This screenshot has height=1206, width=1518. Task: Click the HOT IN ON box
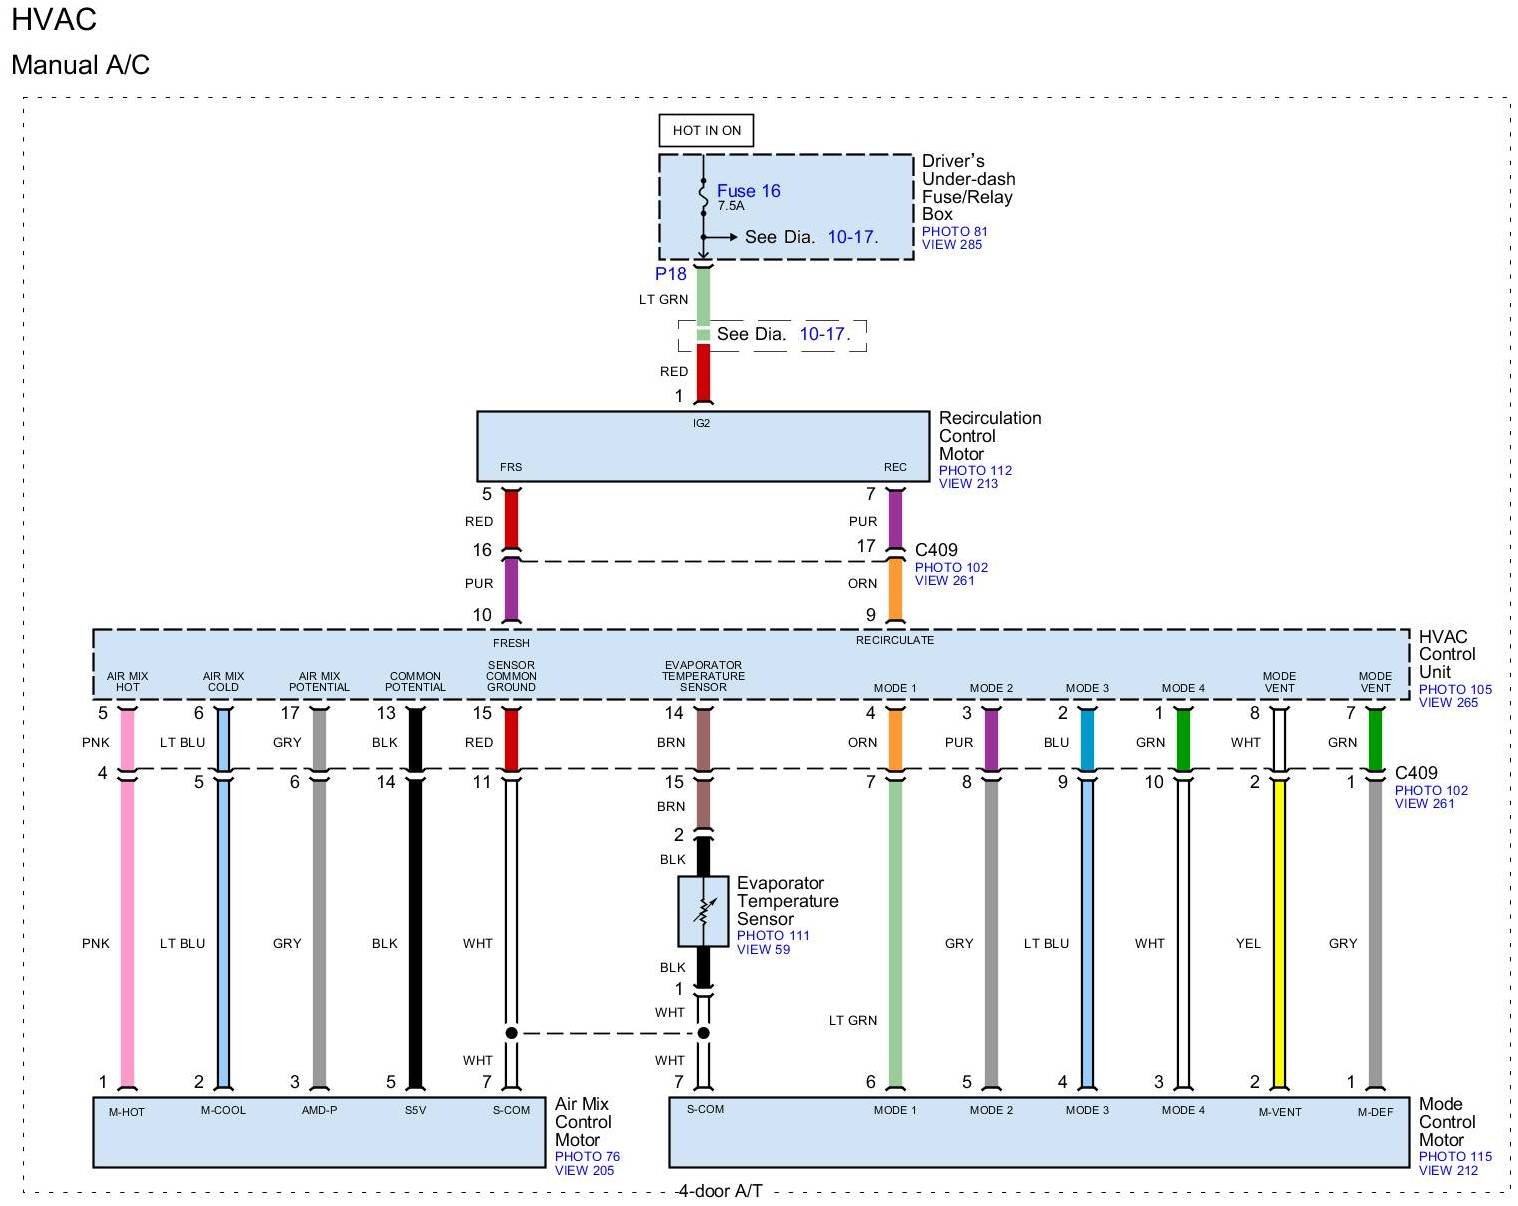706,131
